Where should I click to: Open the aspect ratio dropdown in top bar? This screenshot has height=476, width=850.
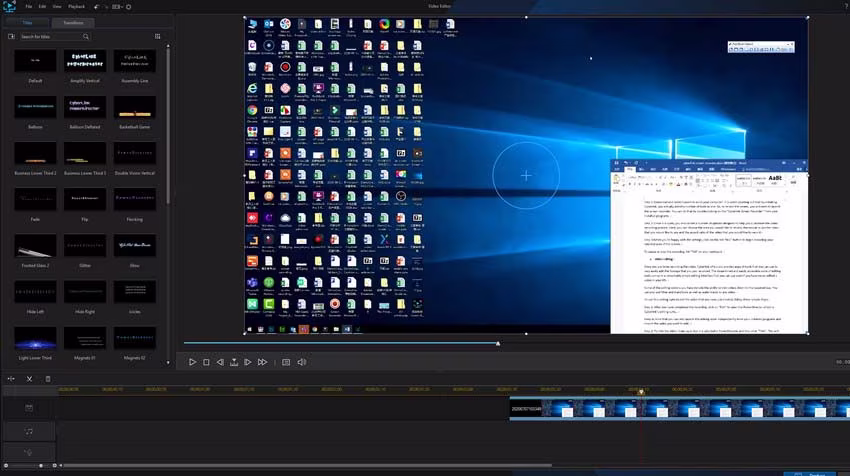(117, 7)
